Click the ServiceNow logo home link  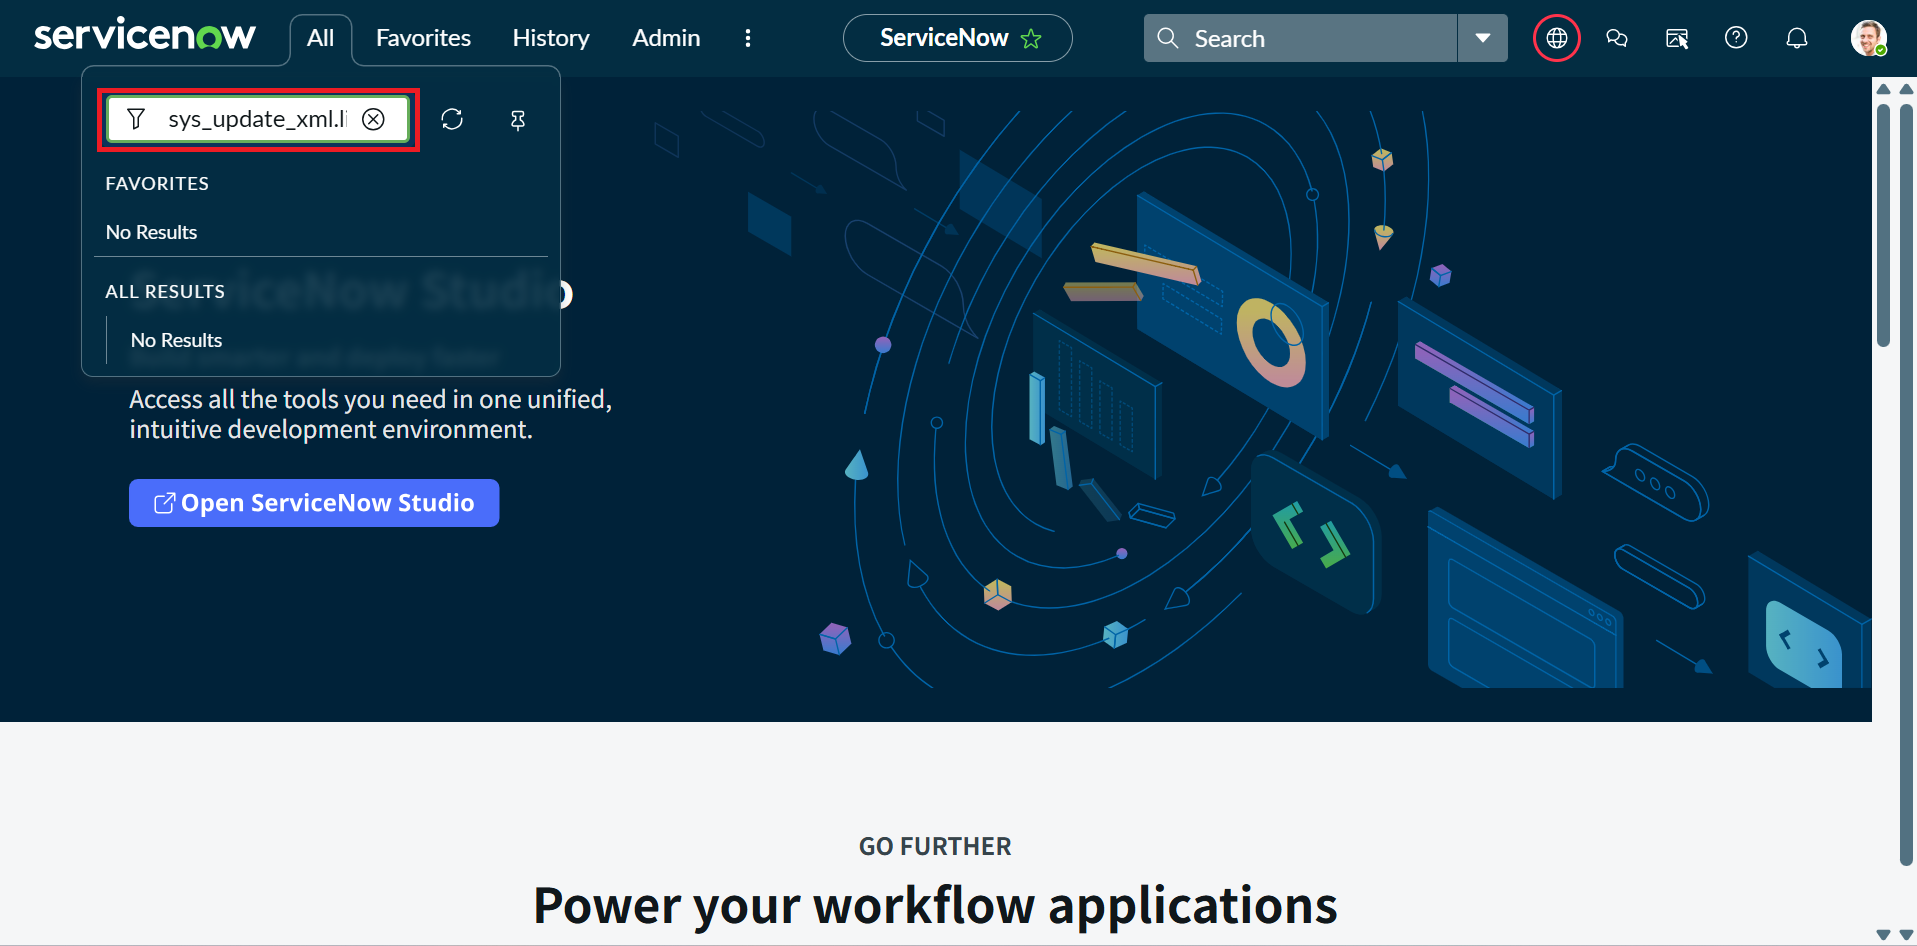tap(145, 36)
